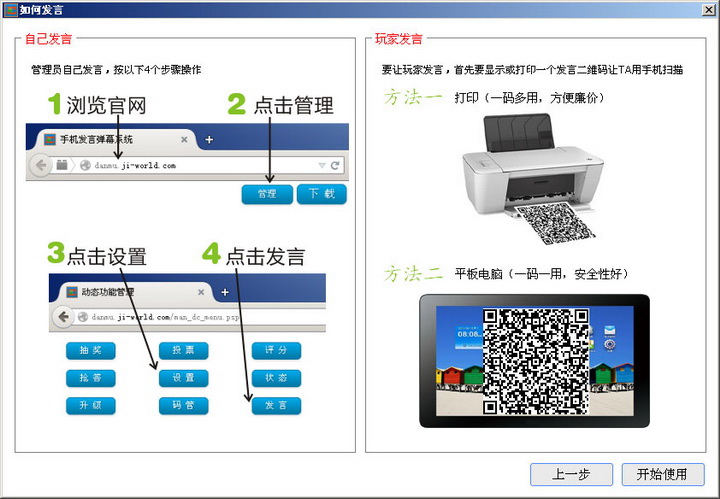The height and width of the screenshot is (499, 720).
Task: Click the back arrow in the lower browser
Action: [x=64, y=317]
